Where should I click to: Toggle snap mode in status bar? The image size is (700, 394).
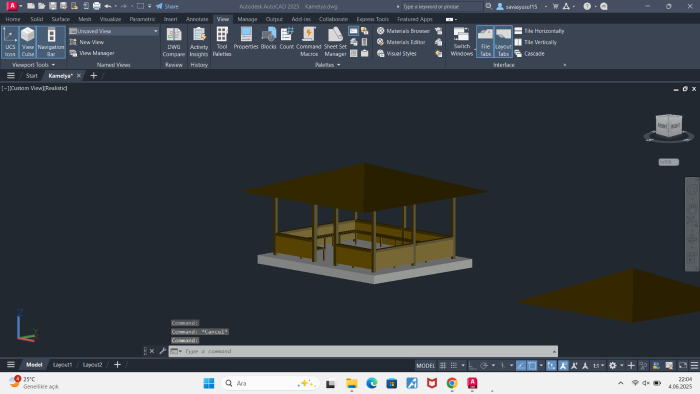tap(454, 365)
